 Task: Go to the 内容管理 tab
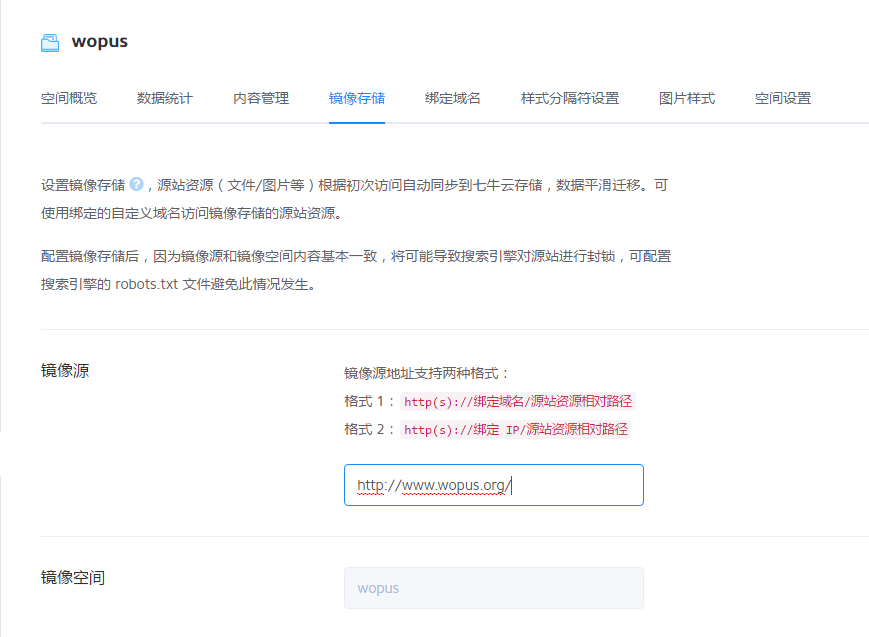click(261, 98)
